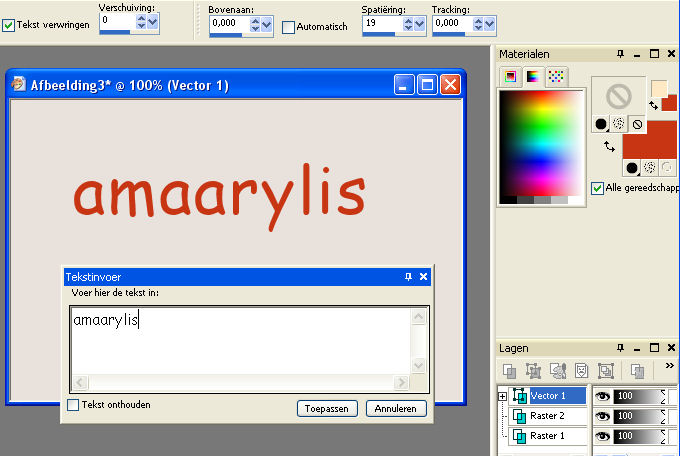The image size is (680, 456).
Task: Click the Spatiëring value field
Action: coord(383,23)
